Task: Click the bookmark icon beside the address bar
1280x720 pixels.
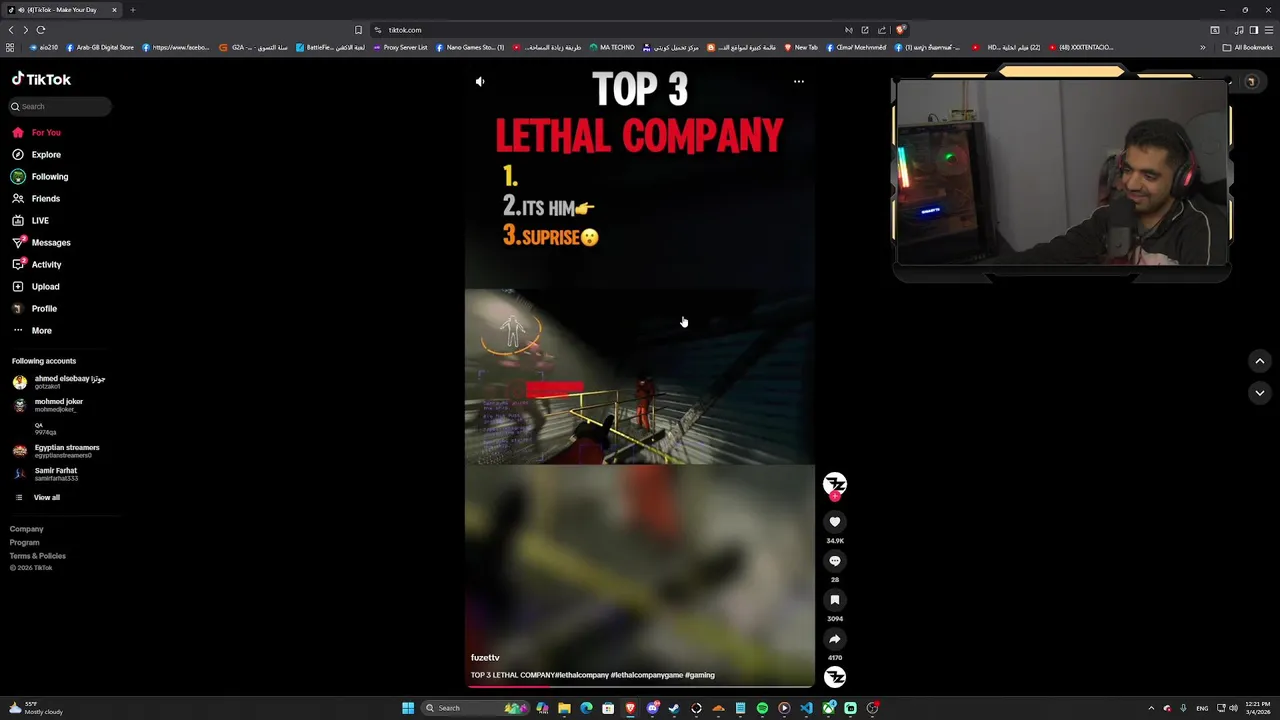Action: 358,30
